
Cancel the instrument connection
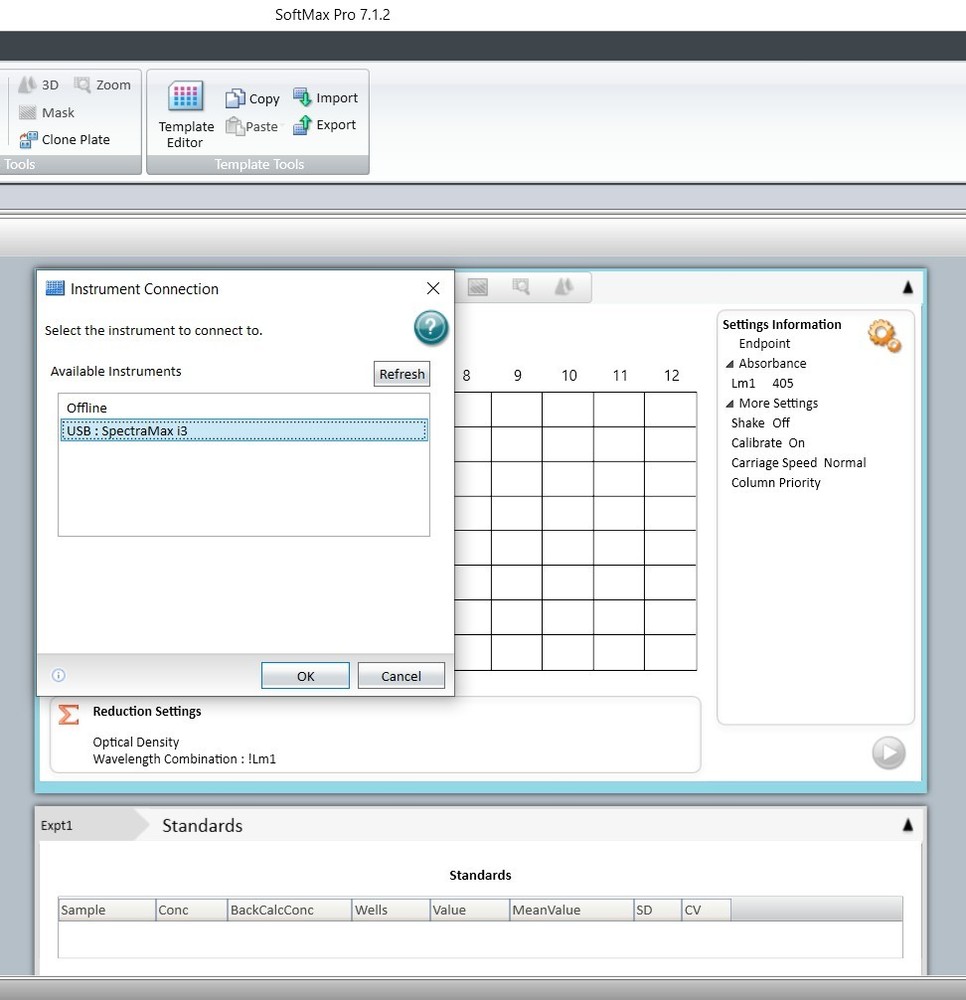pyautogui.click(x=401, y=676)
